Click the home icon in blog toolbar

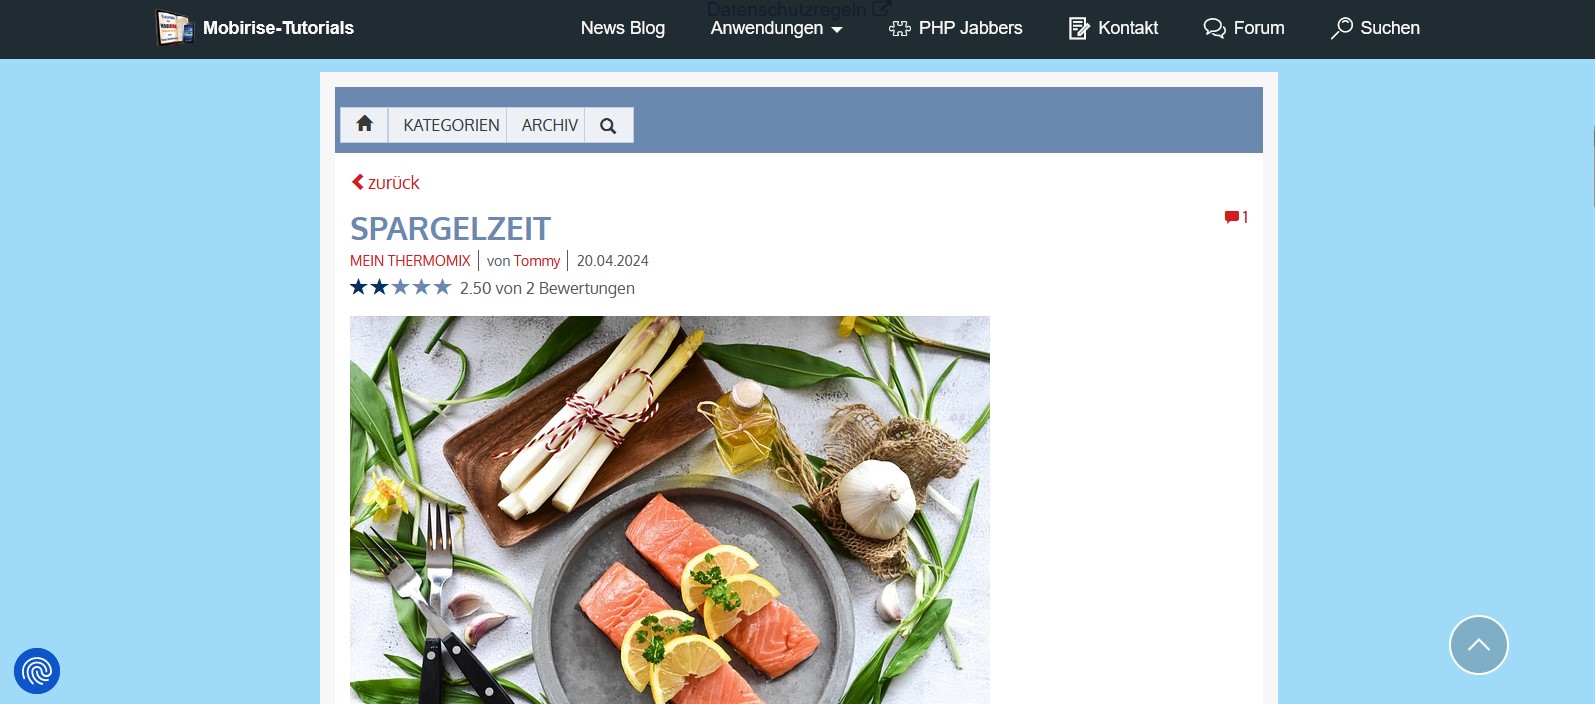364,124
